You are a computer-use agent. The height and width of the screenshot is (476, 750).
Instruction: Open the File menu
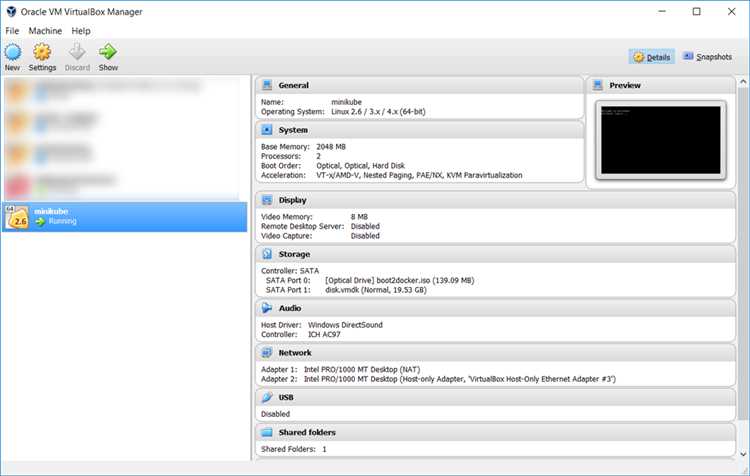point(12,31)
